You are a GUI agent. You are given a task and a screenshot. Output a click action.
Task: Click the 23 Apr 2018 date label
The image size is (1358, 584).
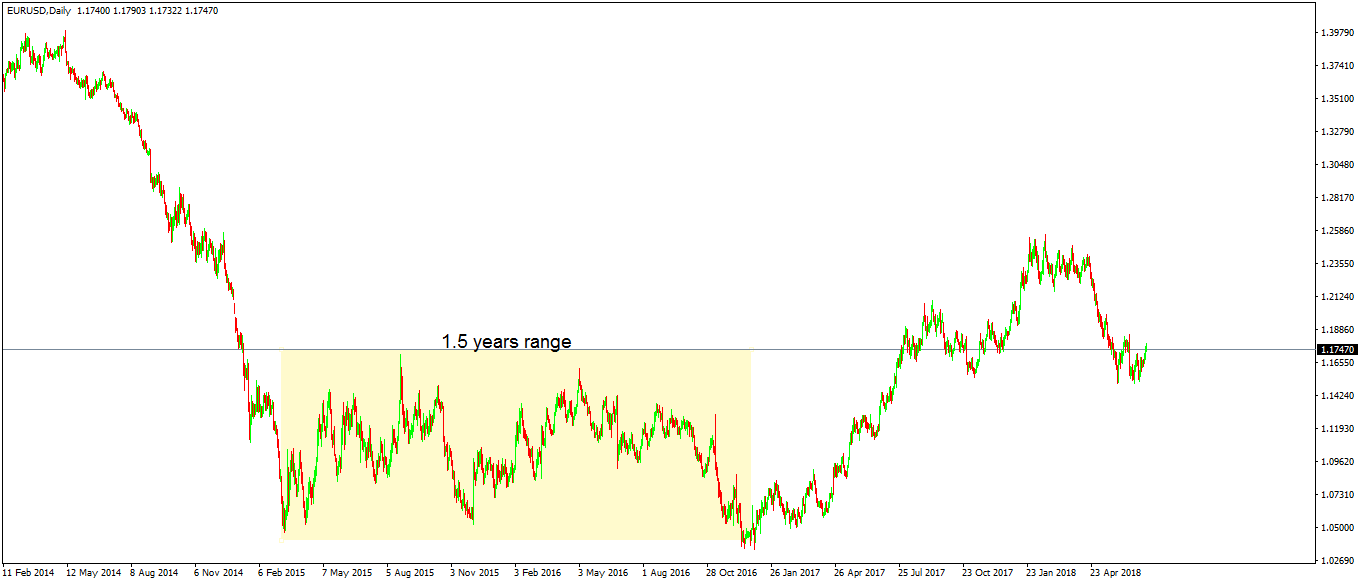click(1116, 574)
